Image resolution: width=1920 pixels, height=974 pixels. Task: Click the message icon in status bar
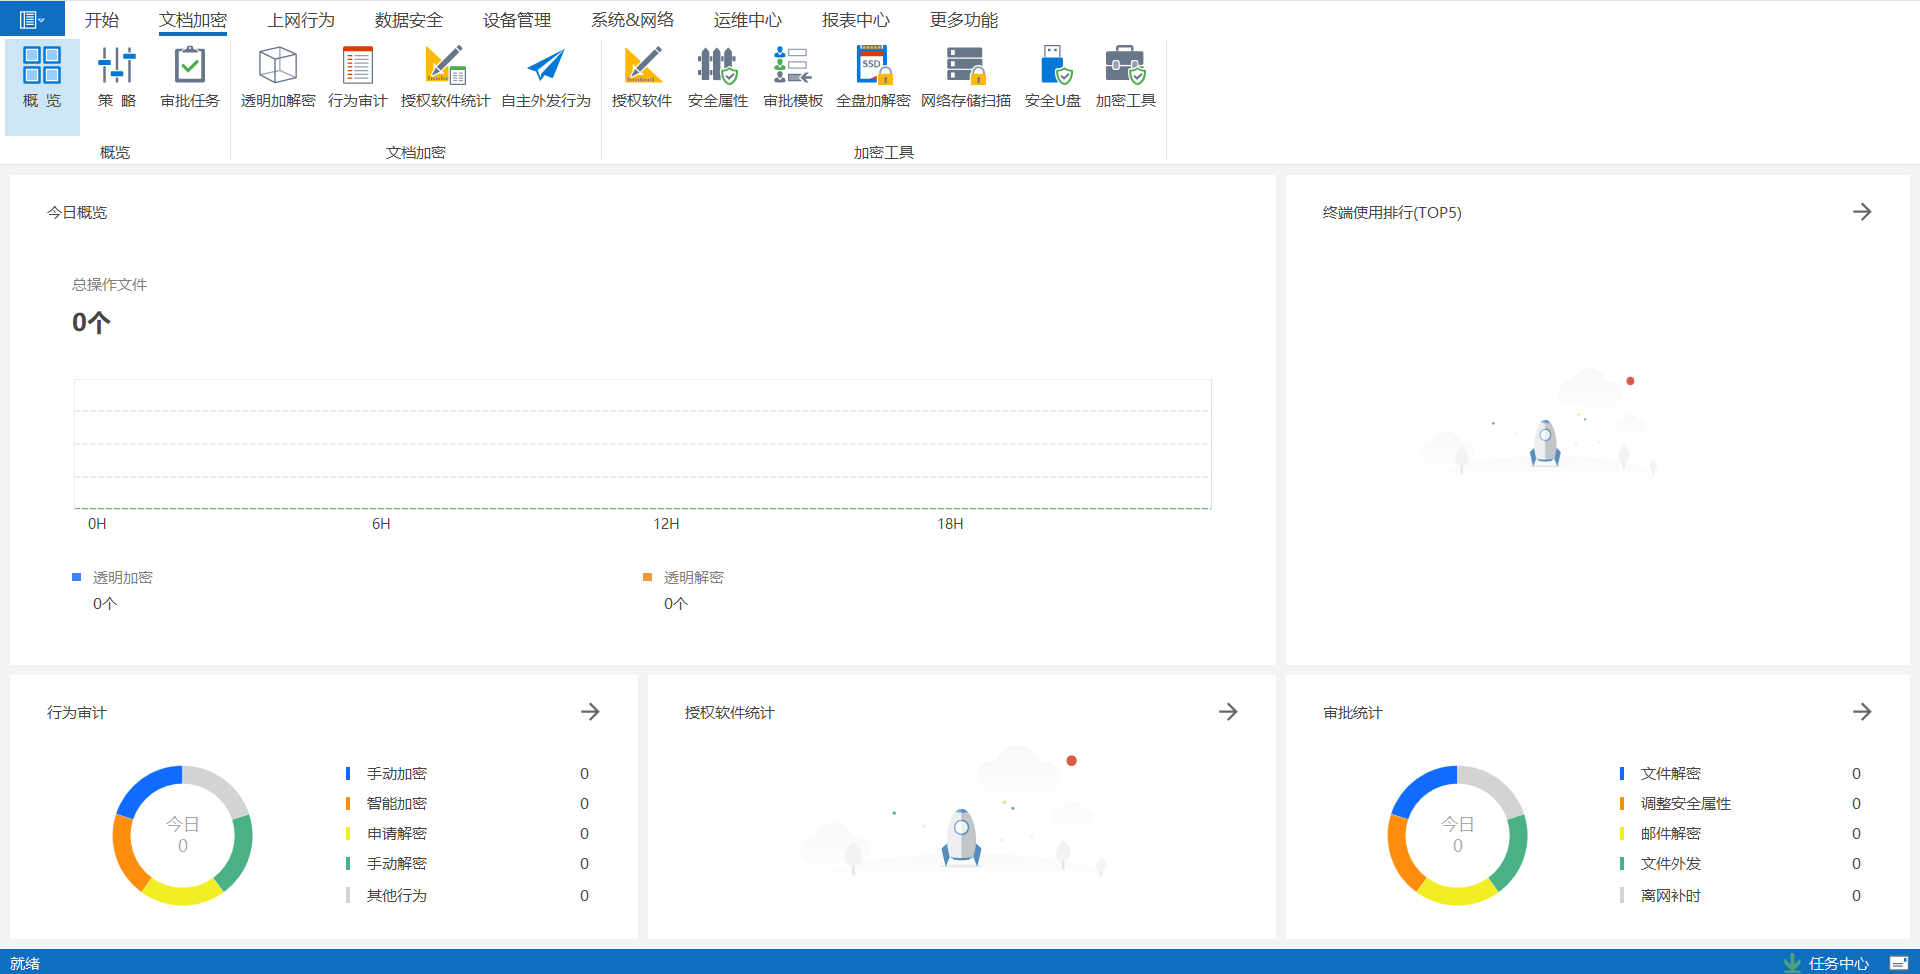(x=1898, y=963)
